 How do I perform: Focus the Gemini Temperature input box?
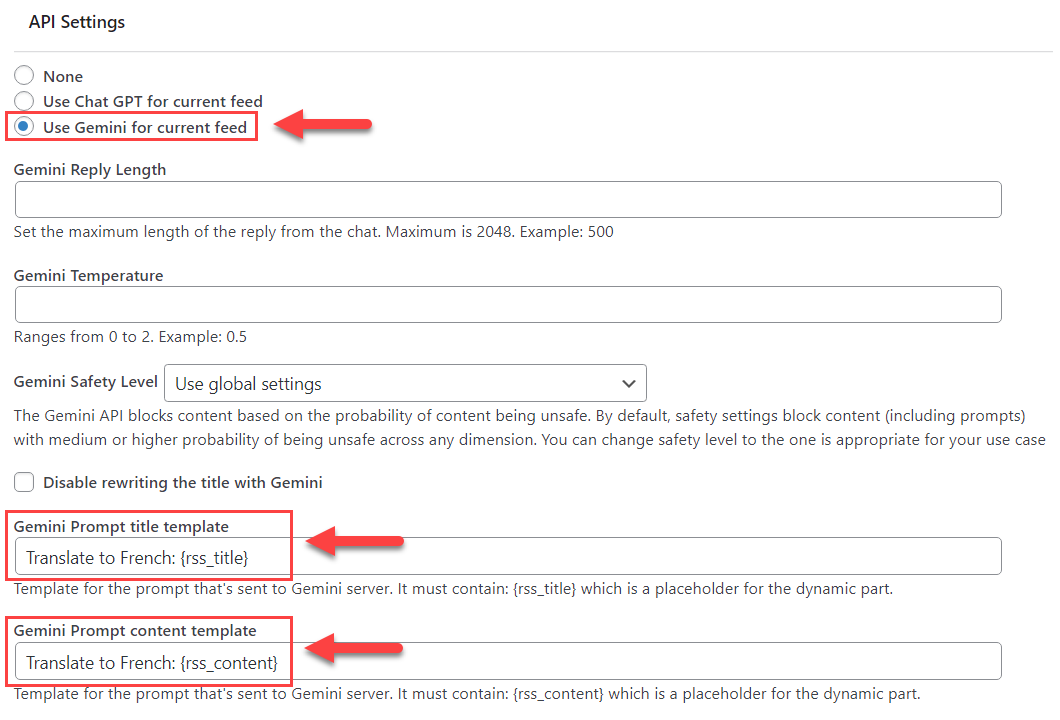(508, 304)
